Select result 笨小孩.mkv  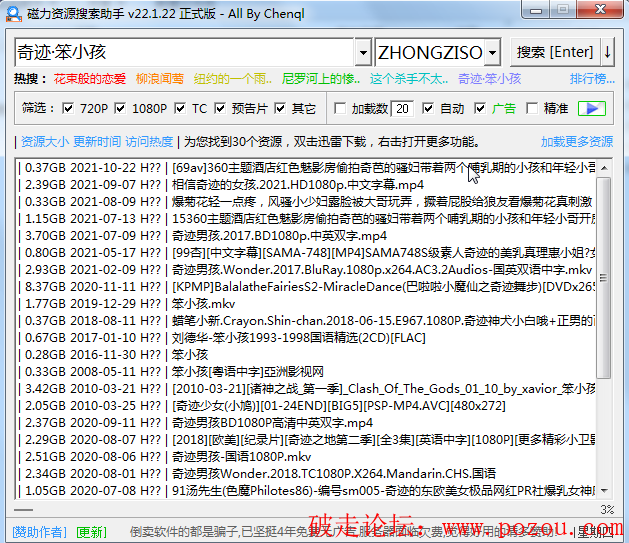[306, 304]
